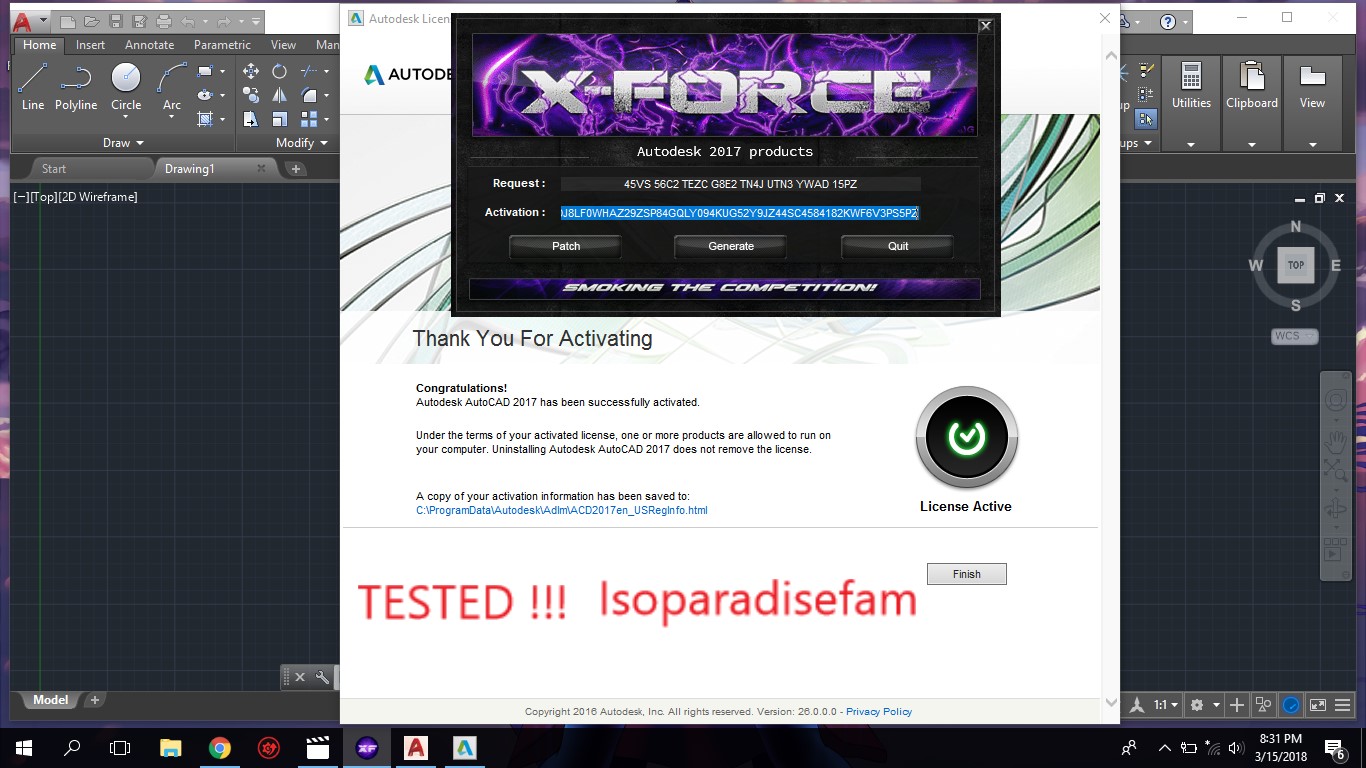Viewport: 1366px width, 768px height.
Task: Click the Ellipse tool icon
Action: pos(205,95)
